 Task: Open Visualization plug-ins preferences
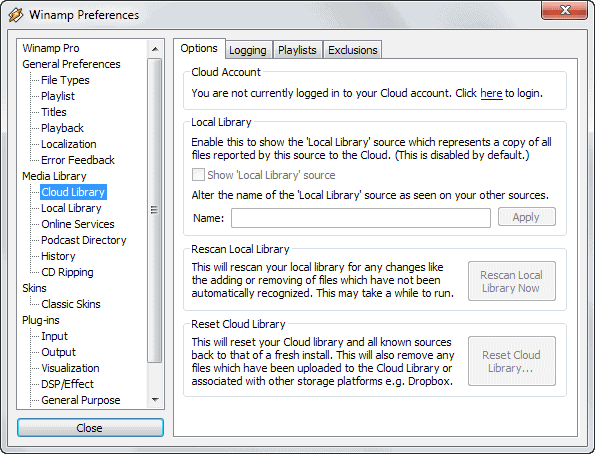pos(70,368)
